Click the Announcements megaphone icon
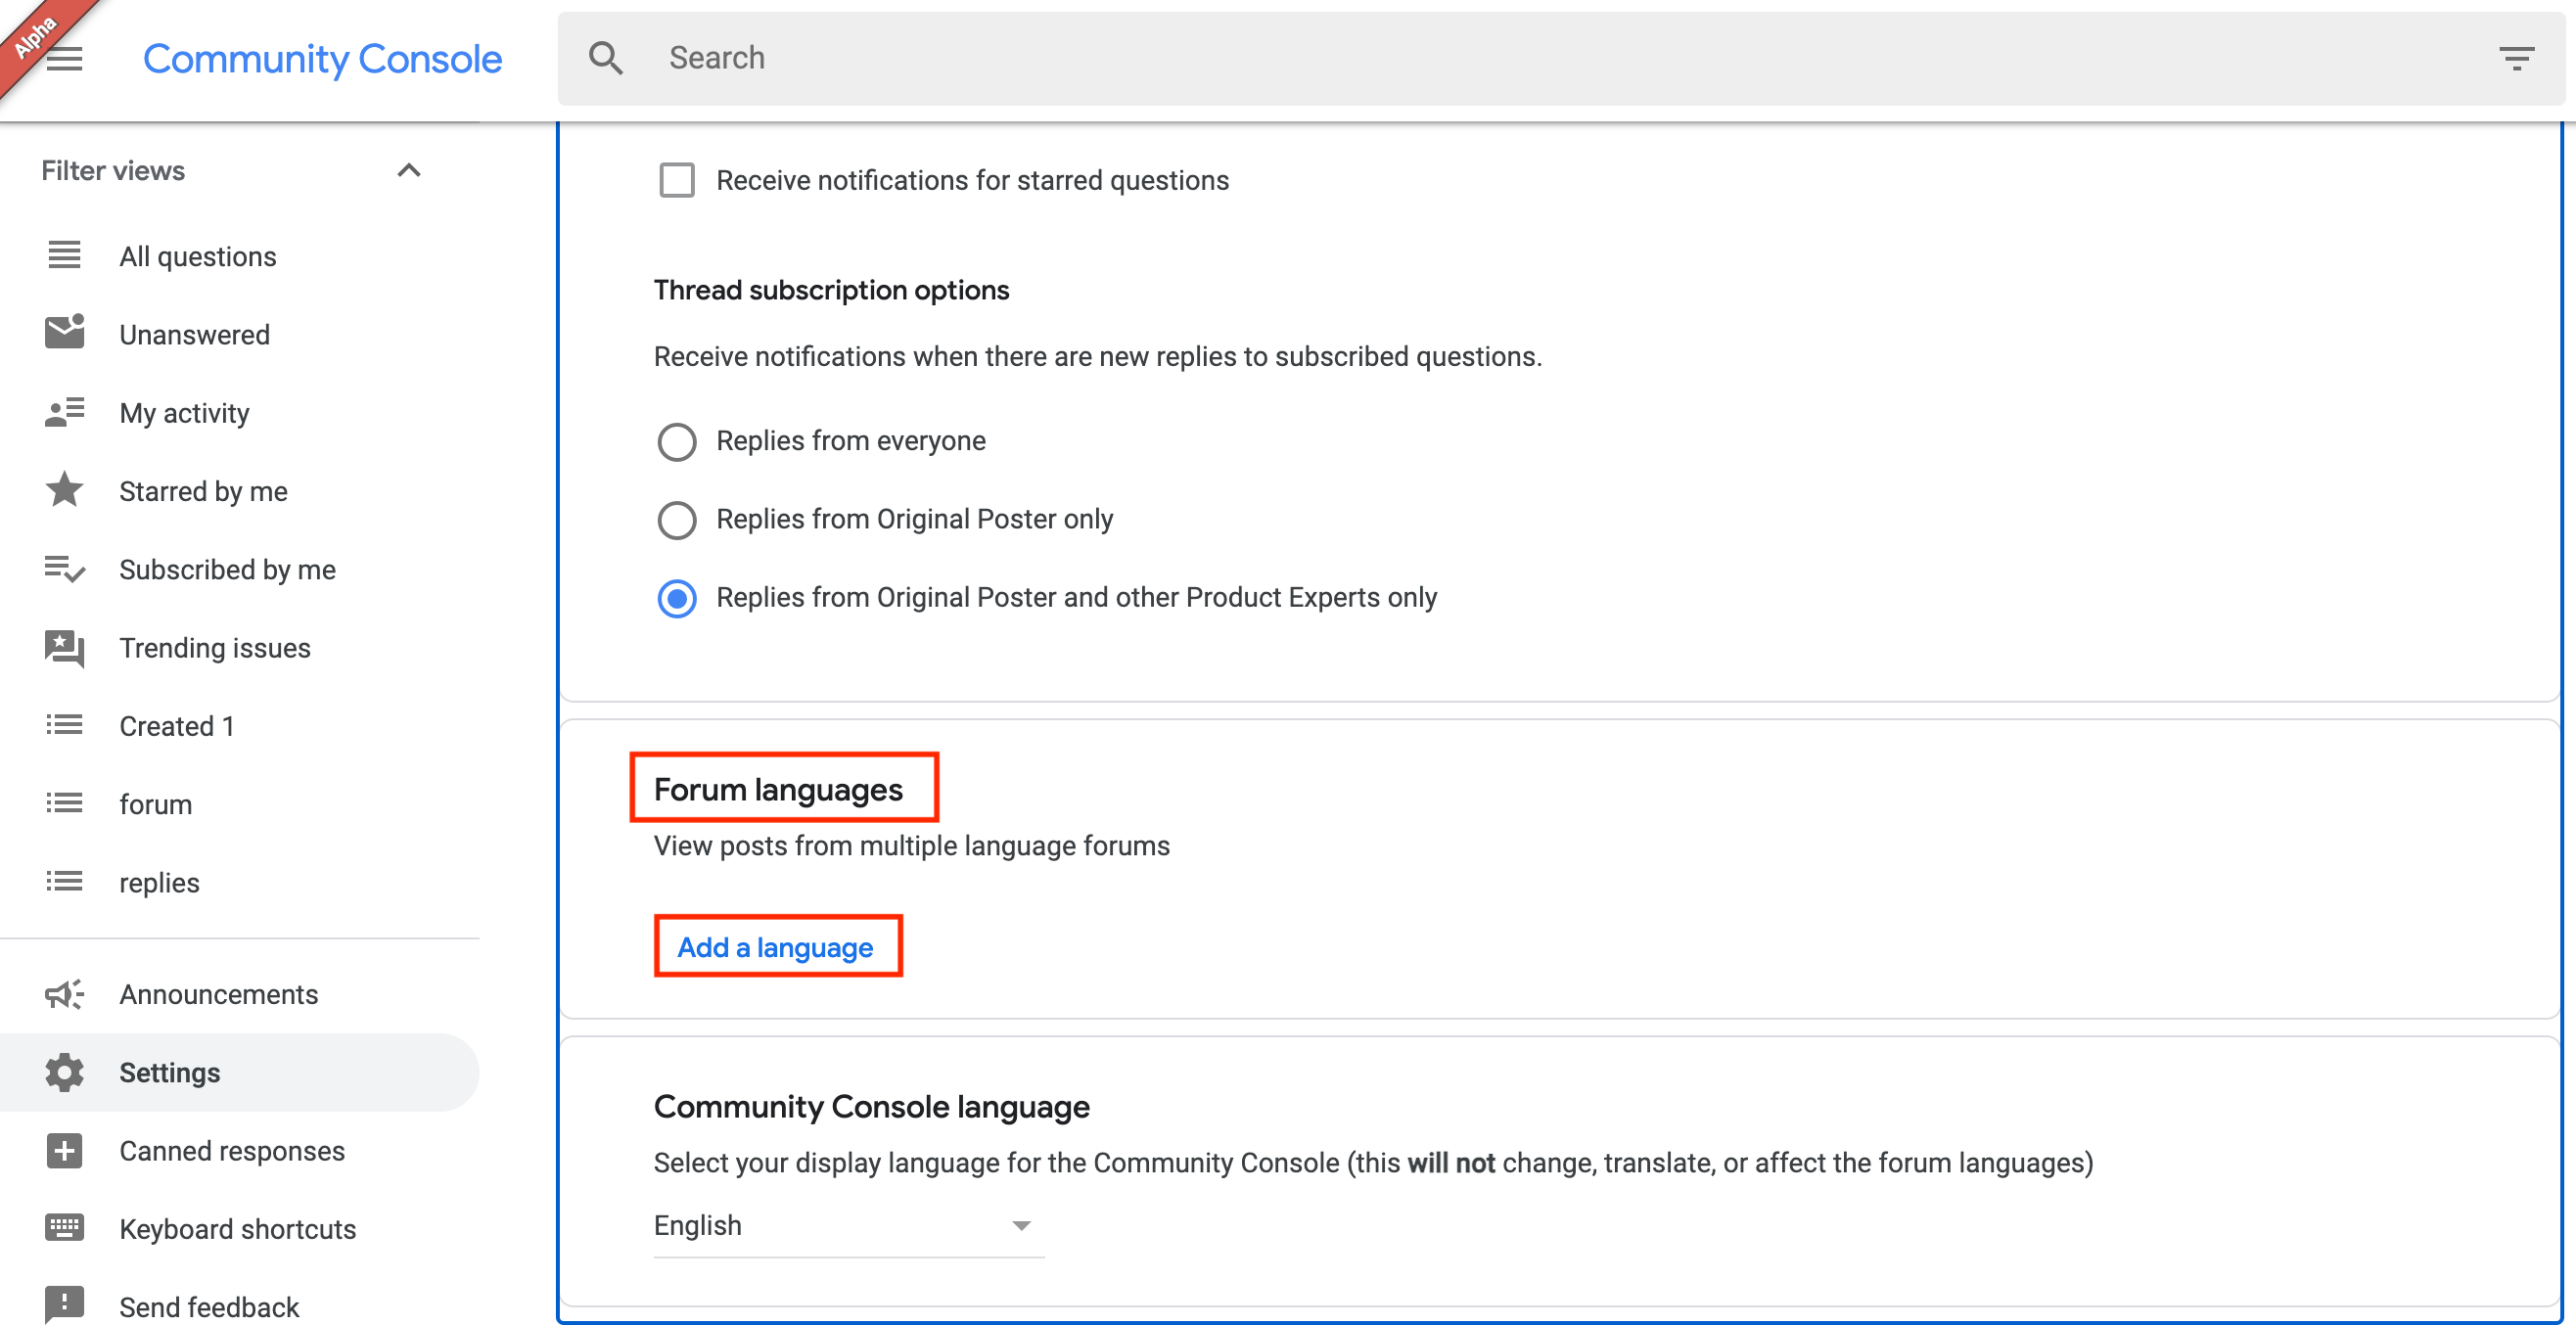 [x=63, y=994]
